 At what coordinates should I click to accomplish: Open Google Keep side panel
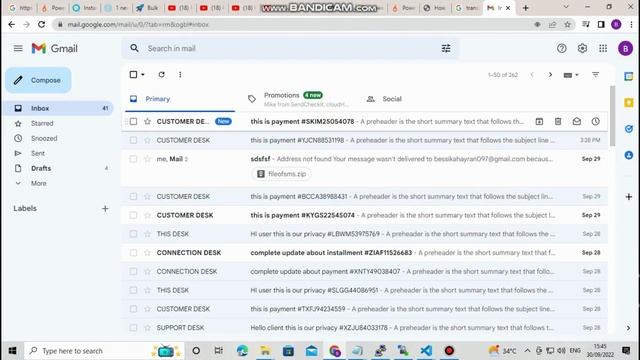[629, 102]
